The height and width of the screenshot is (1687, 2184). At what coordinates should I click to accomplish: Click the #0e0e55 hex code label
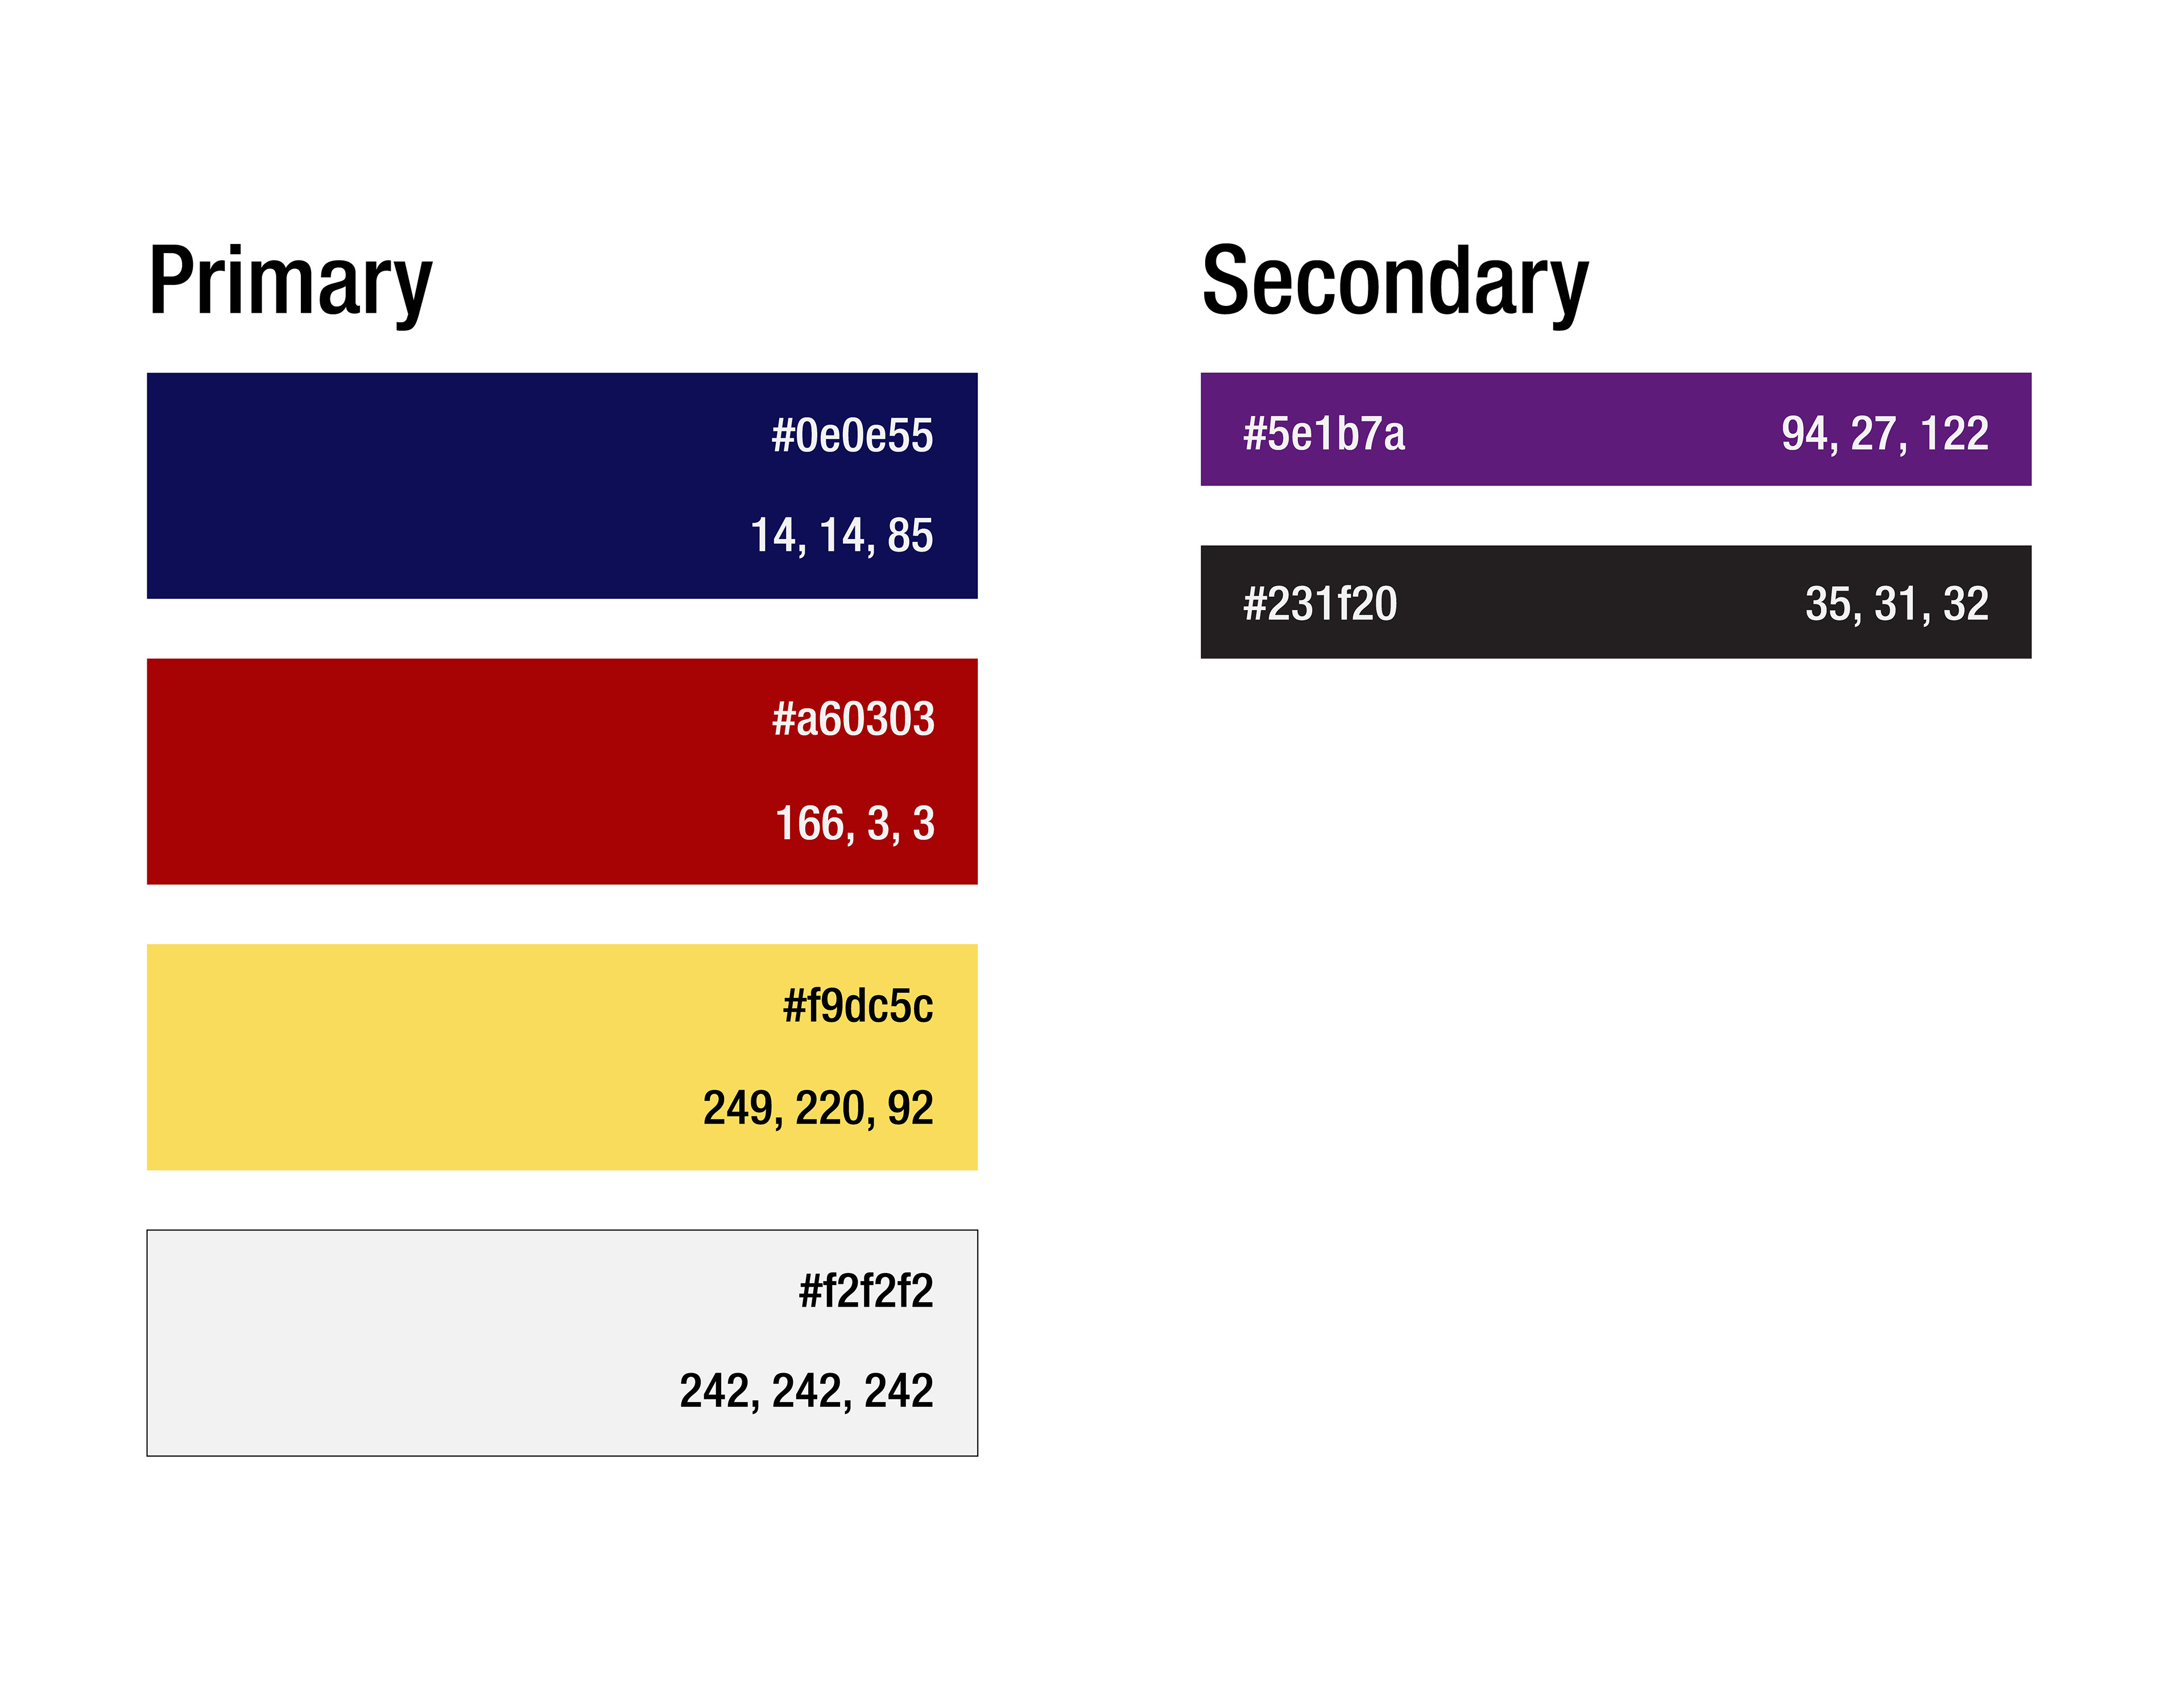tap(852, 436)
